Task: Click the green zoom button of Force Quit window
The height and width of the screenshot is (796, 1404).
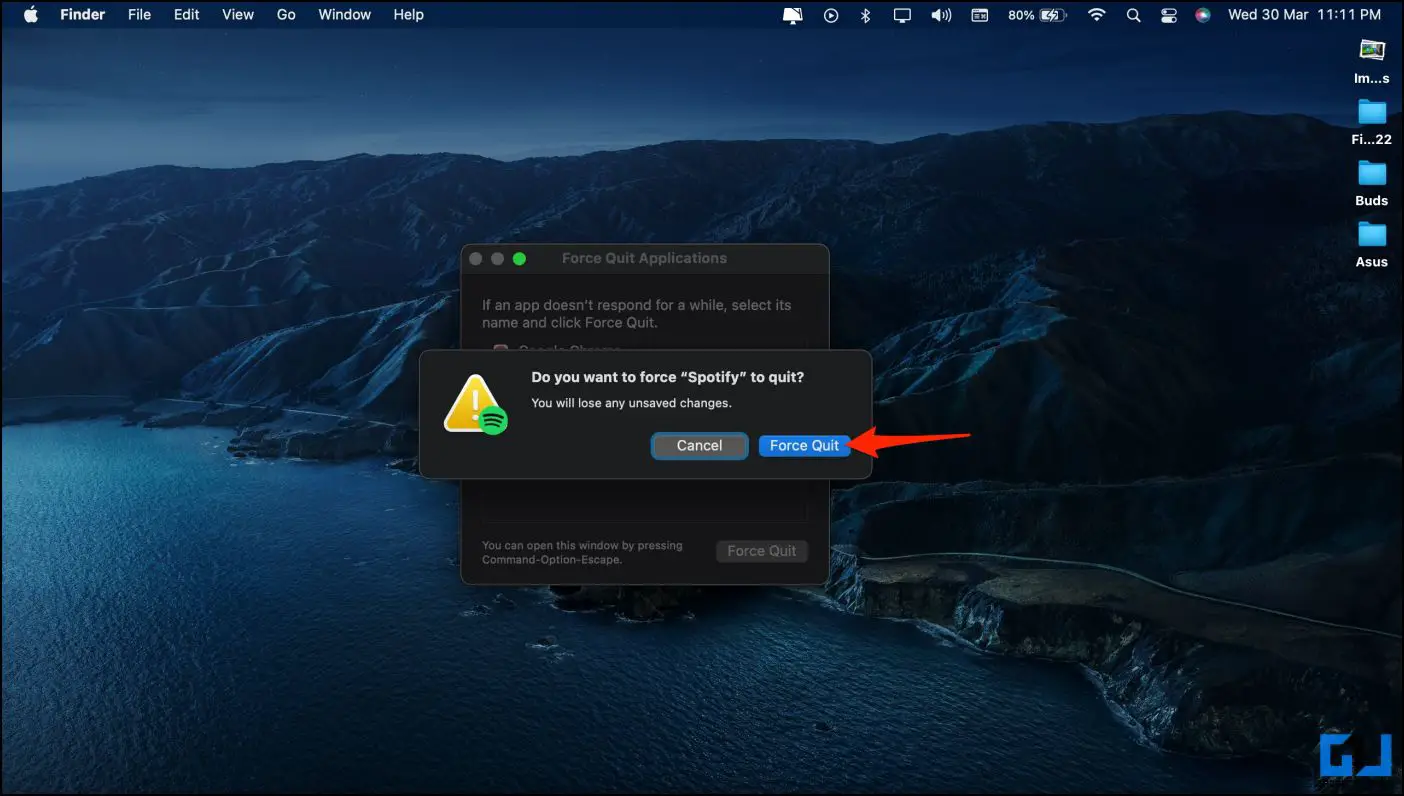Action: [x=519, y=259]
